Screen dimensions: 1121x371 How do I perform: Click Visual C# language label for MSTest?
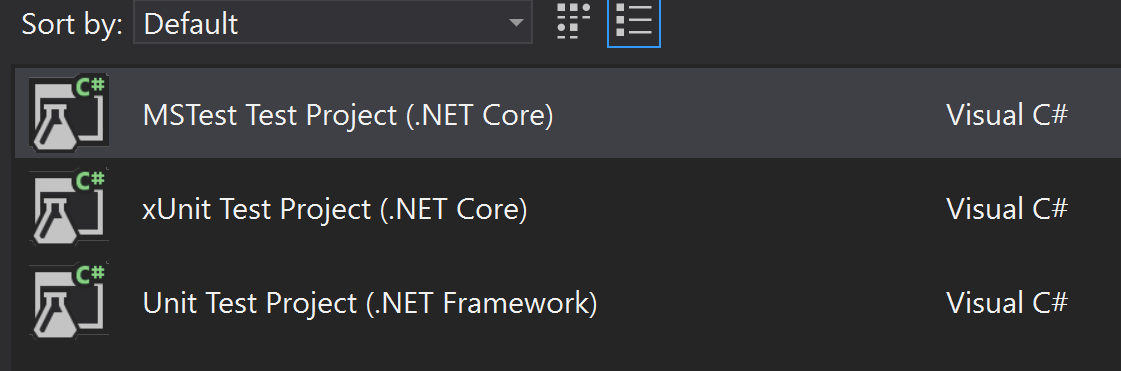[1007, 114]
